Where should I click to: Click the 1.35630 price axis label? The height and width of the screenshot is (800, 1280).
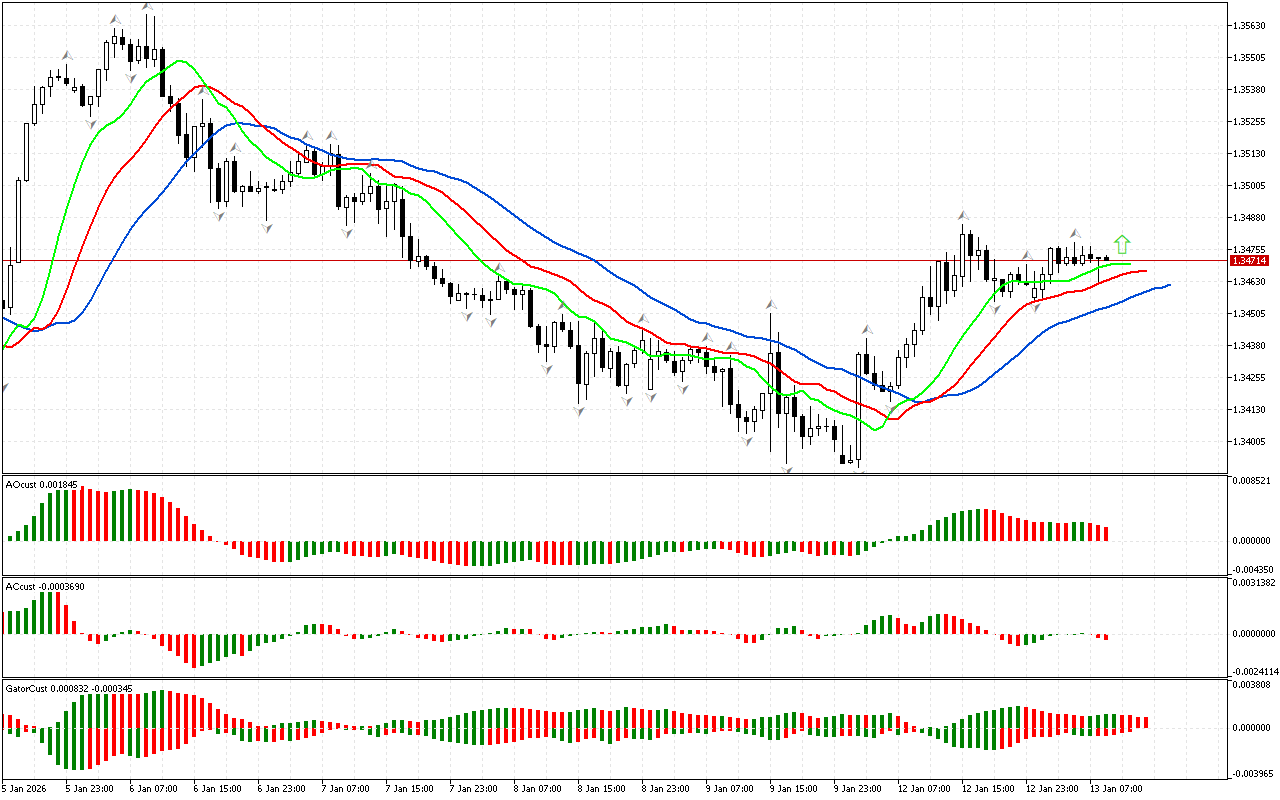pos(1250,26)
